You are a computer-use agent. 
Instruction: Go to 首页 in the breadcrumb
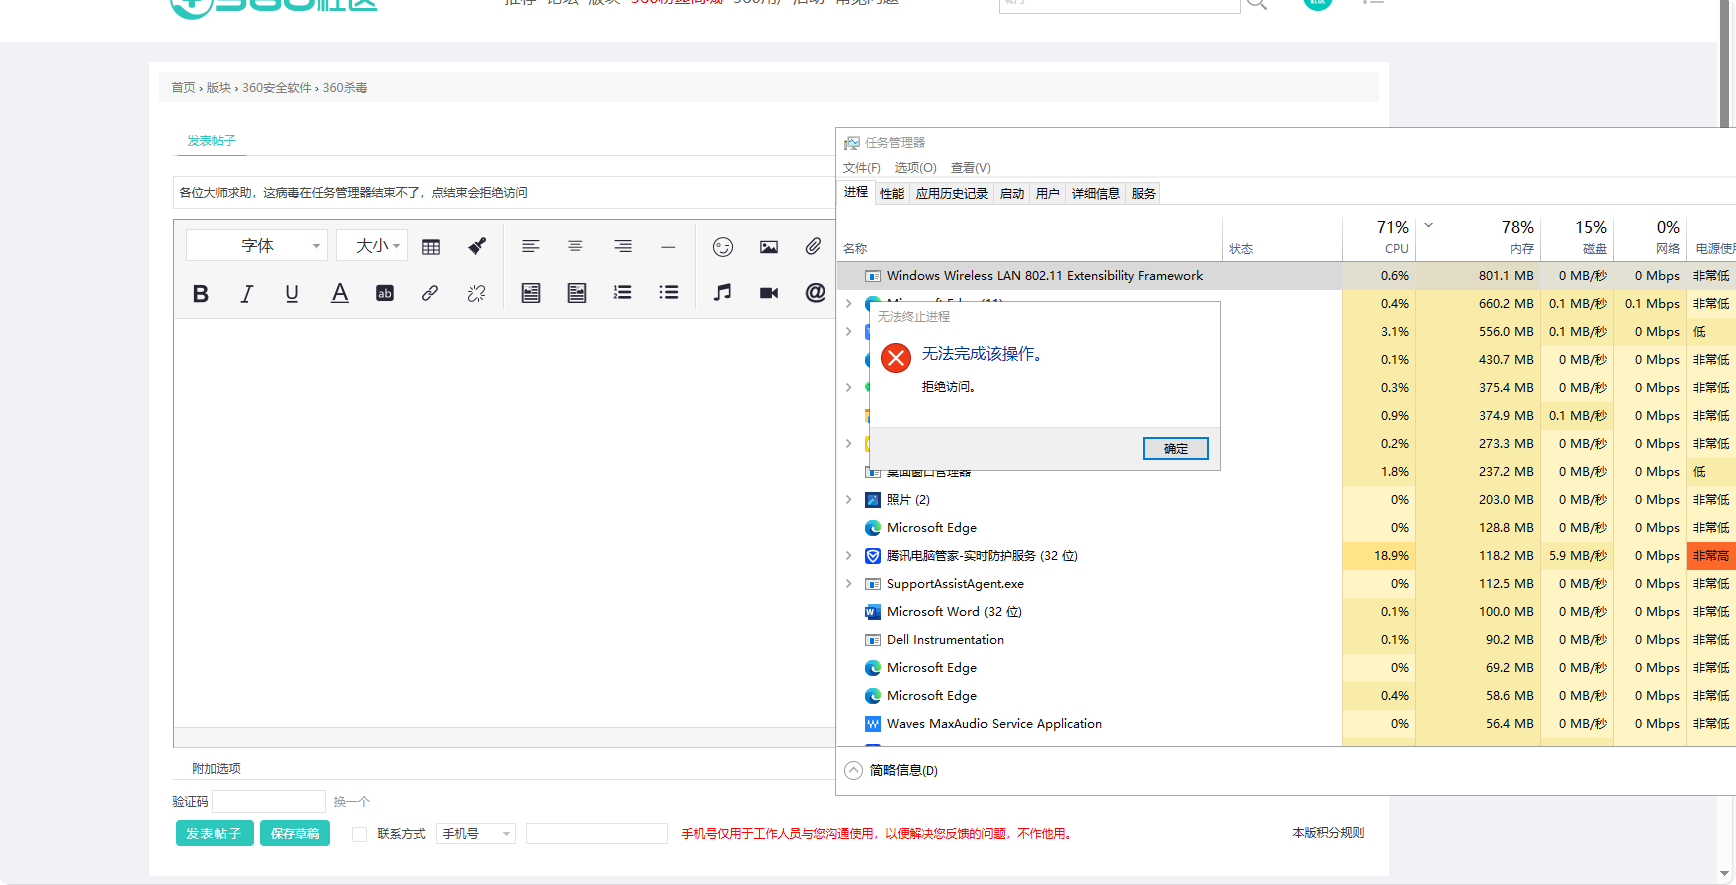click(183, 88)
